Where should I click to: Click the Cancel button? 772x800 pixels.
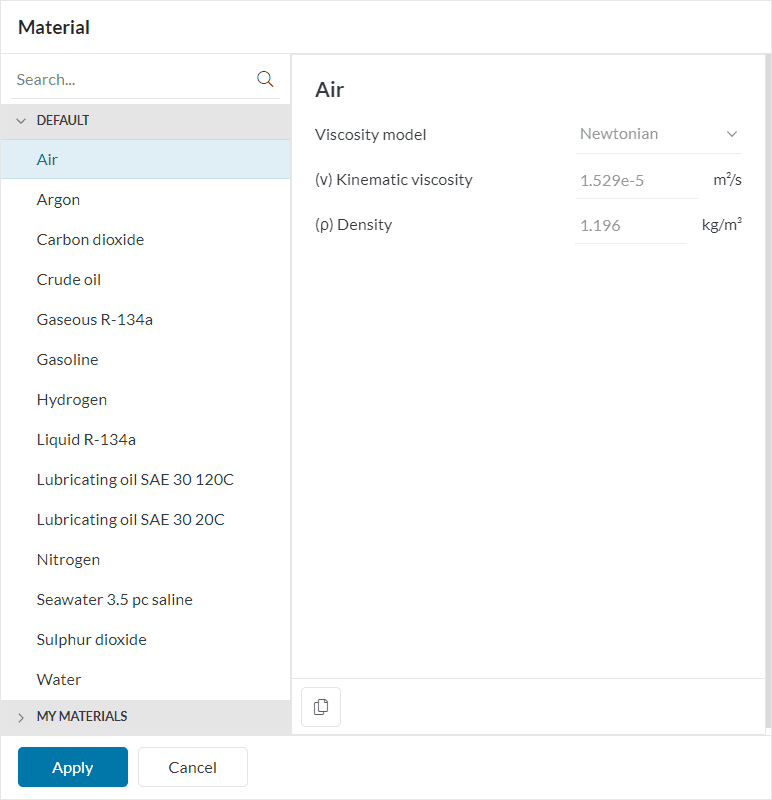click(x=193, y=767)
